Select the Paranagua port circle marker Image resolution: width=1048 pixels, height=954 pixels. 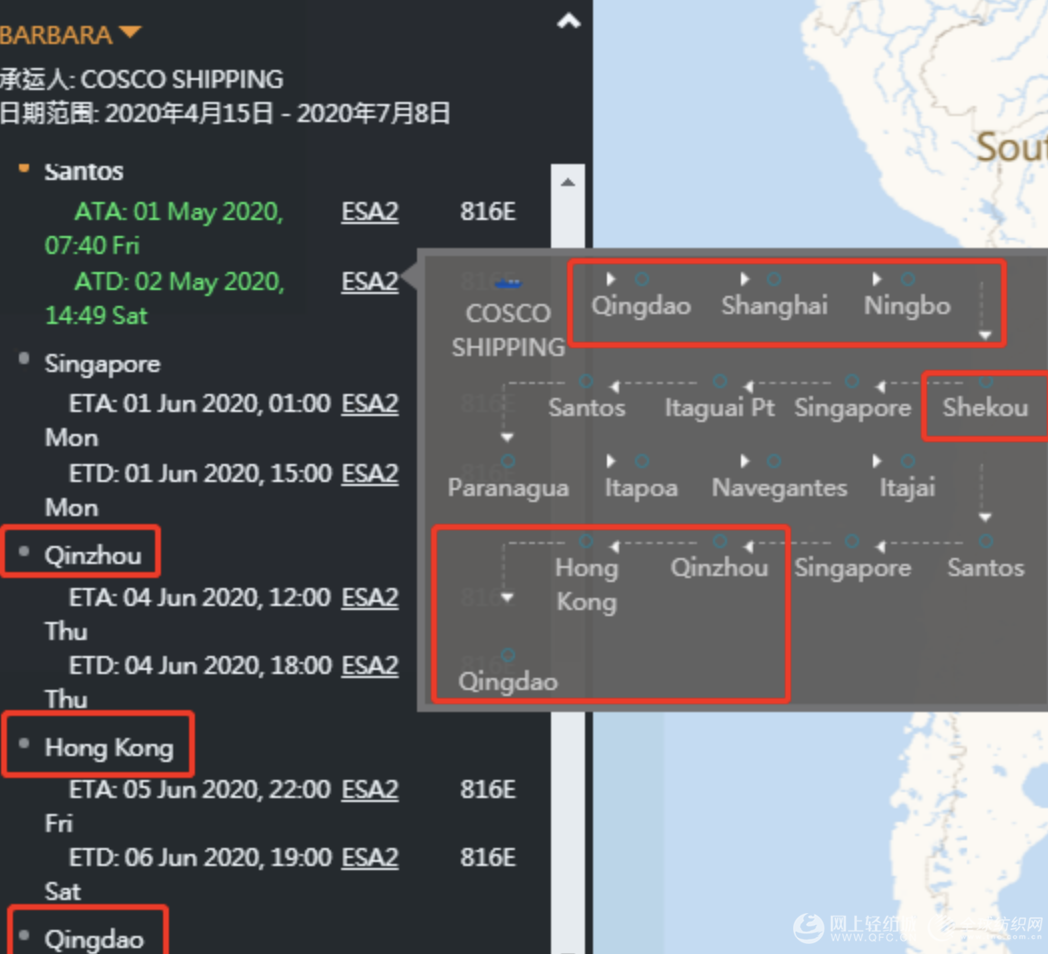click(x=508, y=461)
